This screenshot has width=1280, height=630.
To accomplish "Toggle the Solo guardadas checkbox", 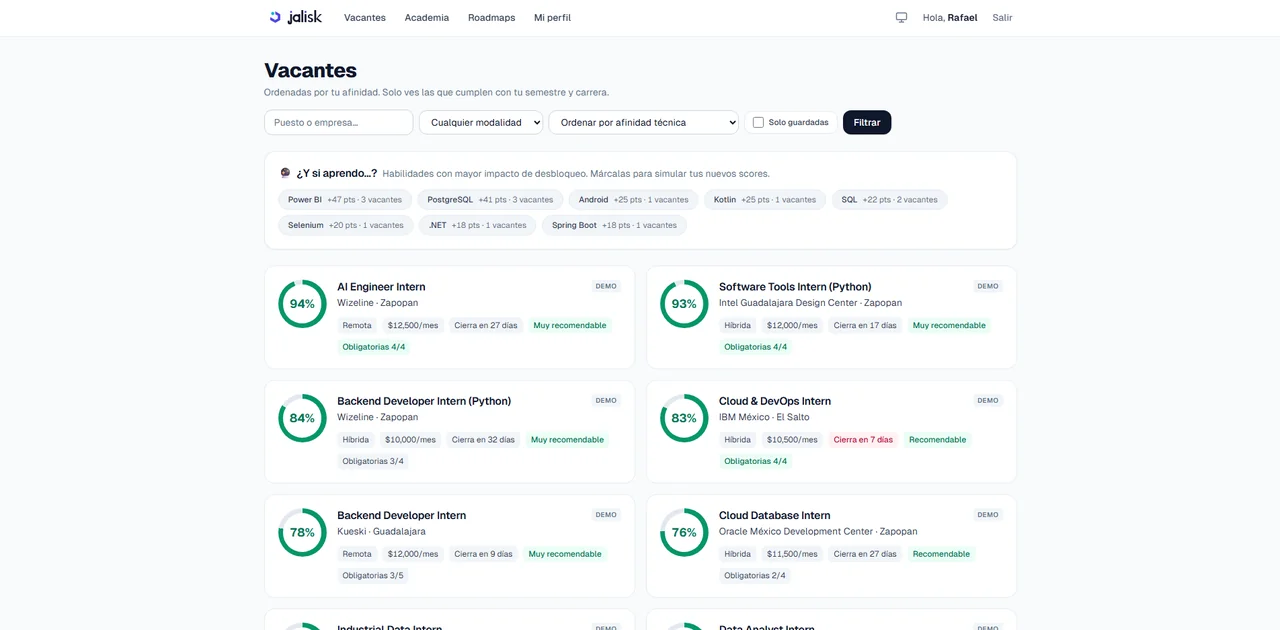I will pos(758,123).
